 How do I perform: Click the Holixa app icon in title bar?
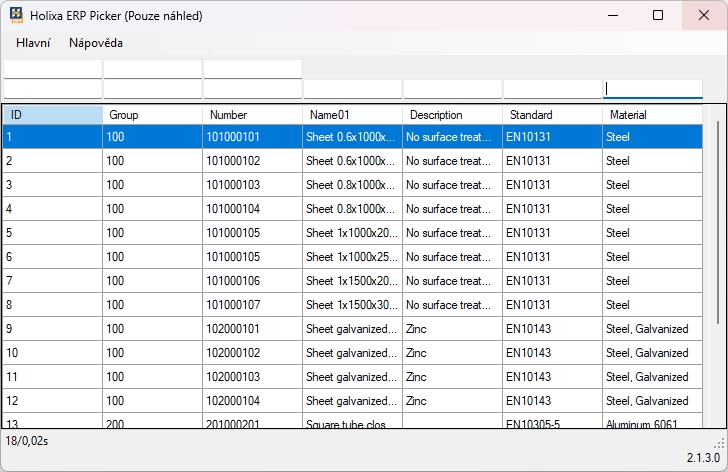point(17,16)
